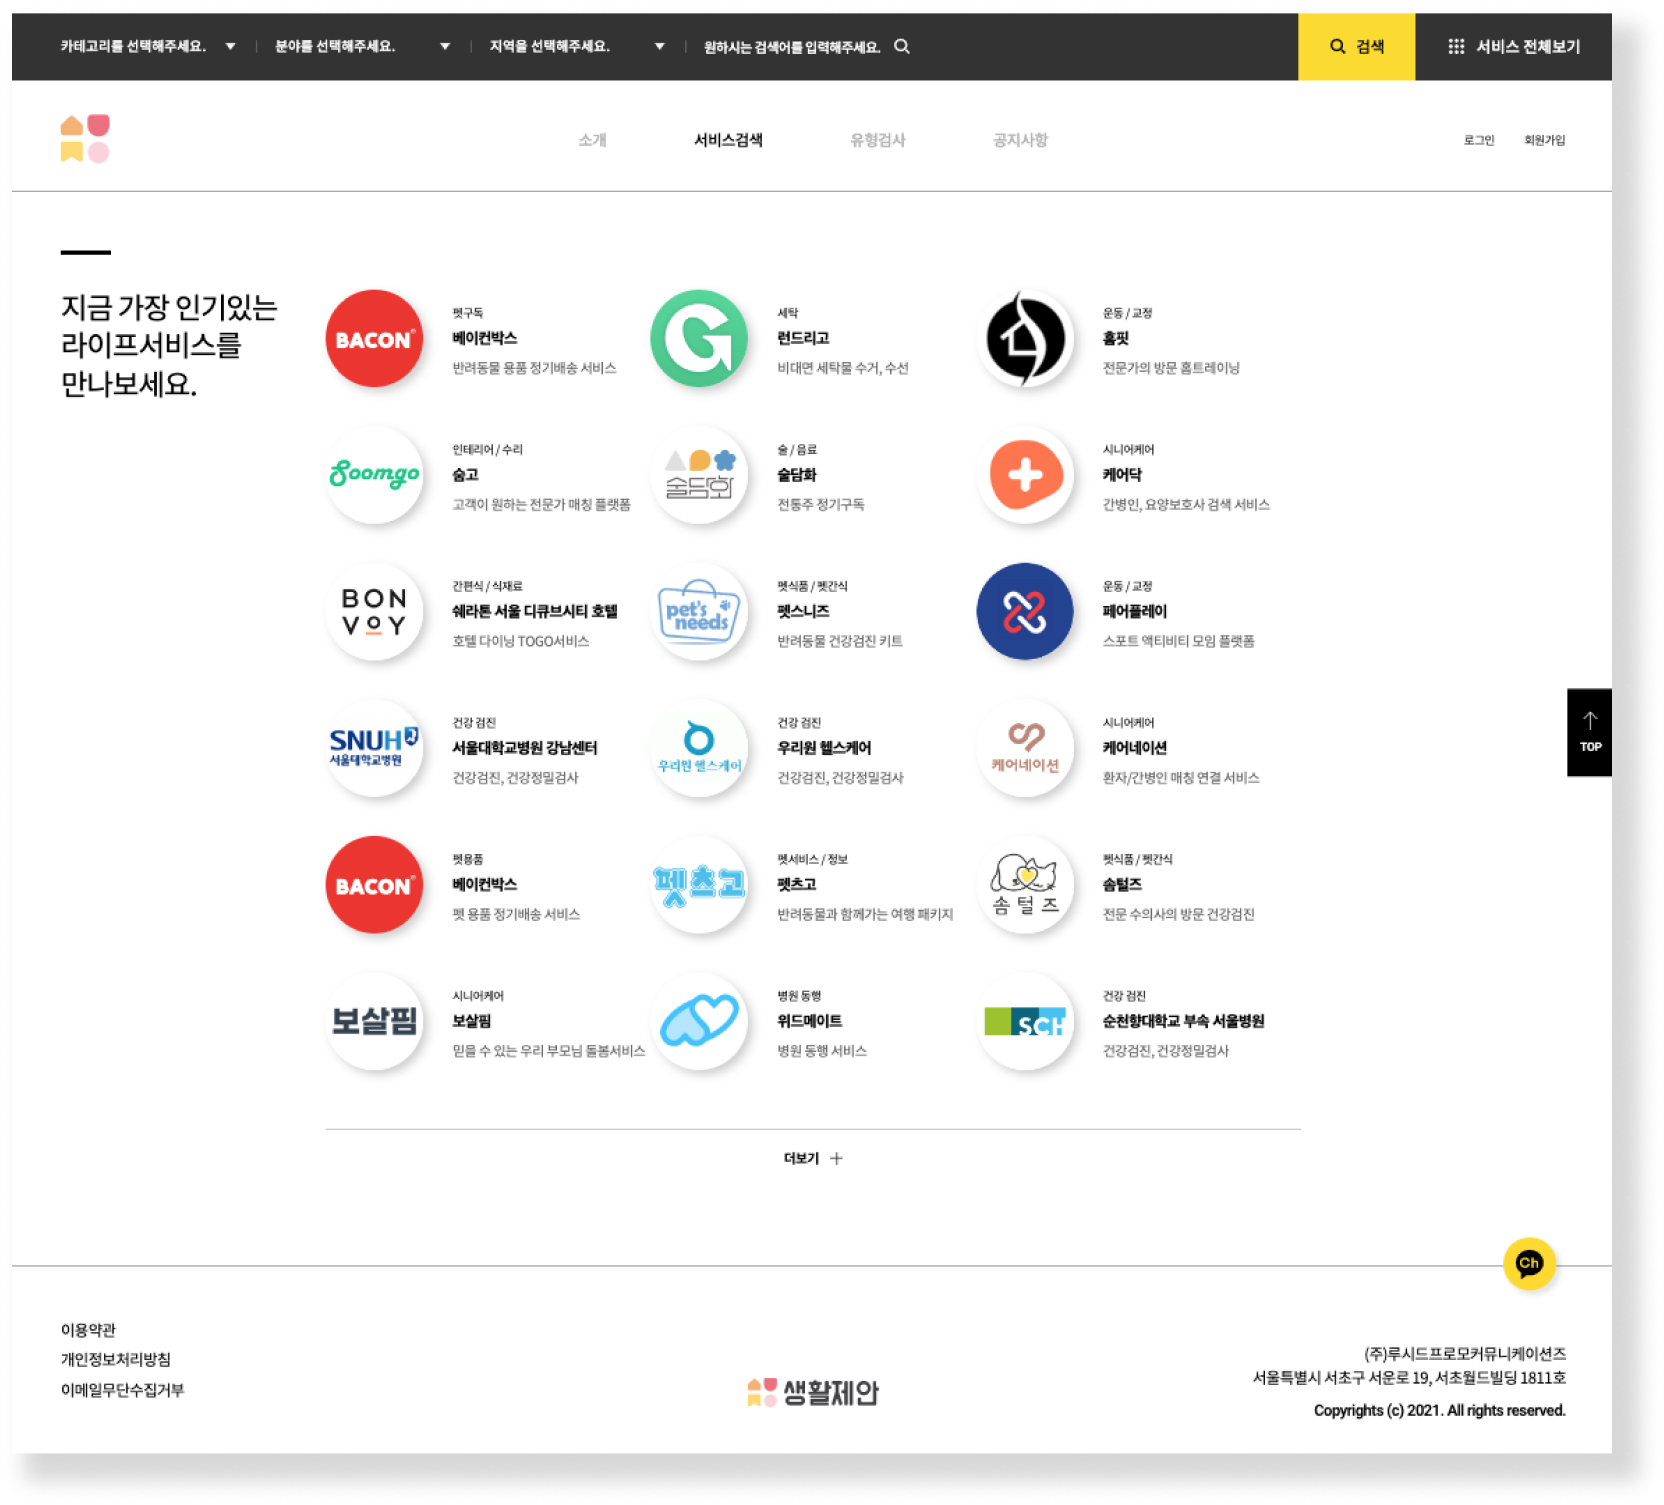
Task: Click the 숨고 service title
Action: pyautogui.click(x=465, y=475)
